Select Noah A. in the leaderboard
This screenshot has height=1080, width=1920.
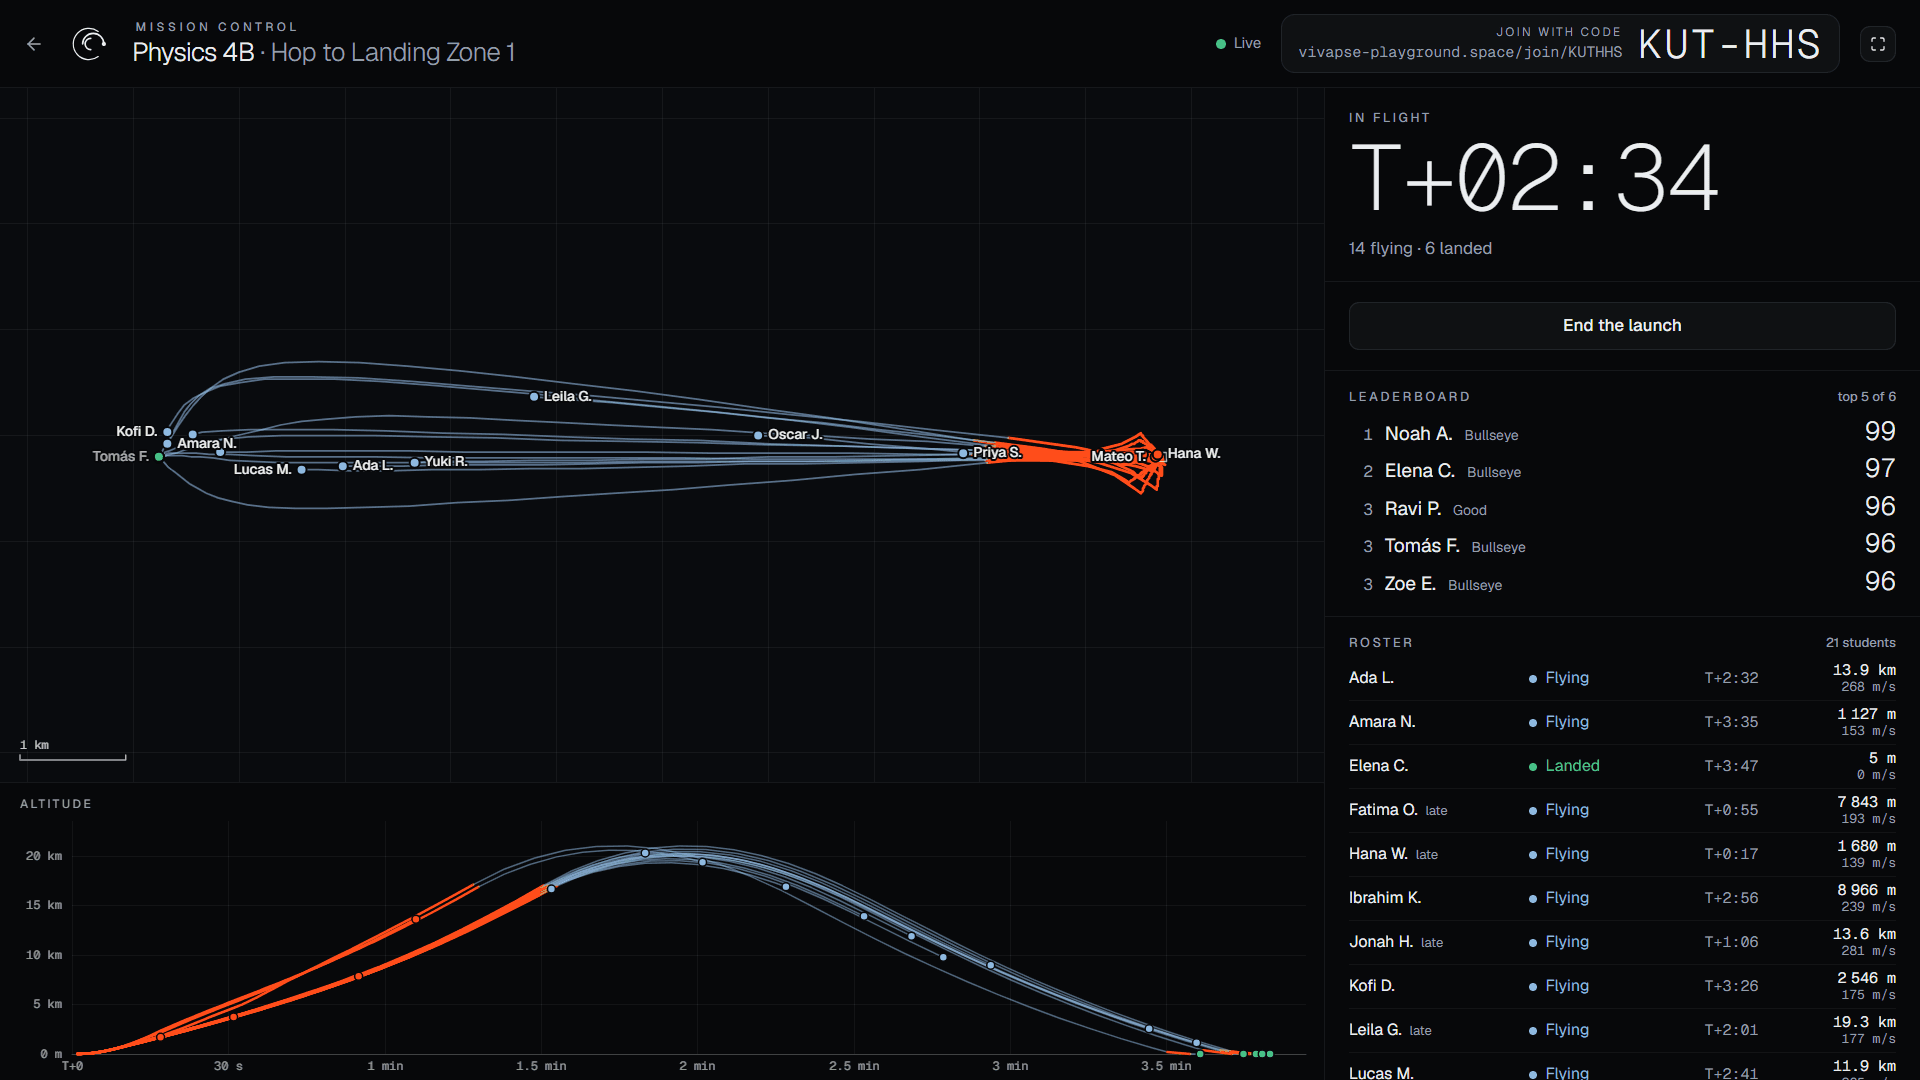(x=1622, y=433)
